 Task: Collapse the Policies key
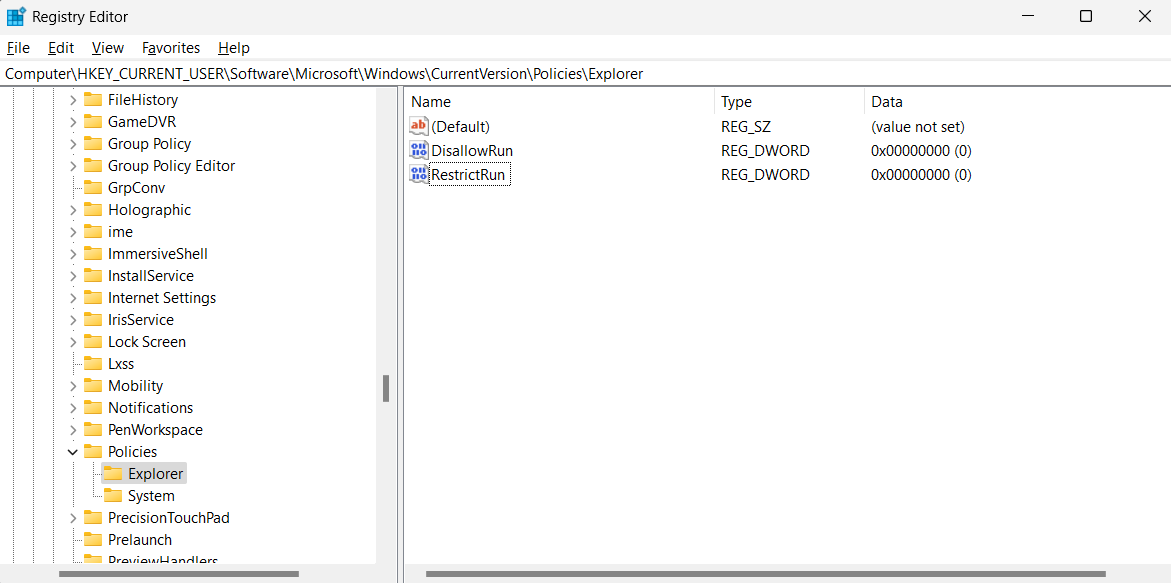[x=72, y=451]
